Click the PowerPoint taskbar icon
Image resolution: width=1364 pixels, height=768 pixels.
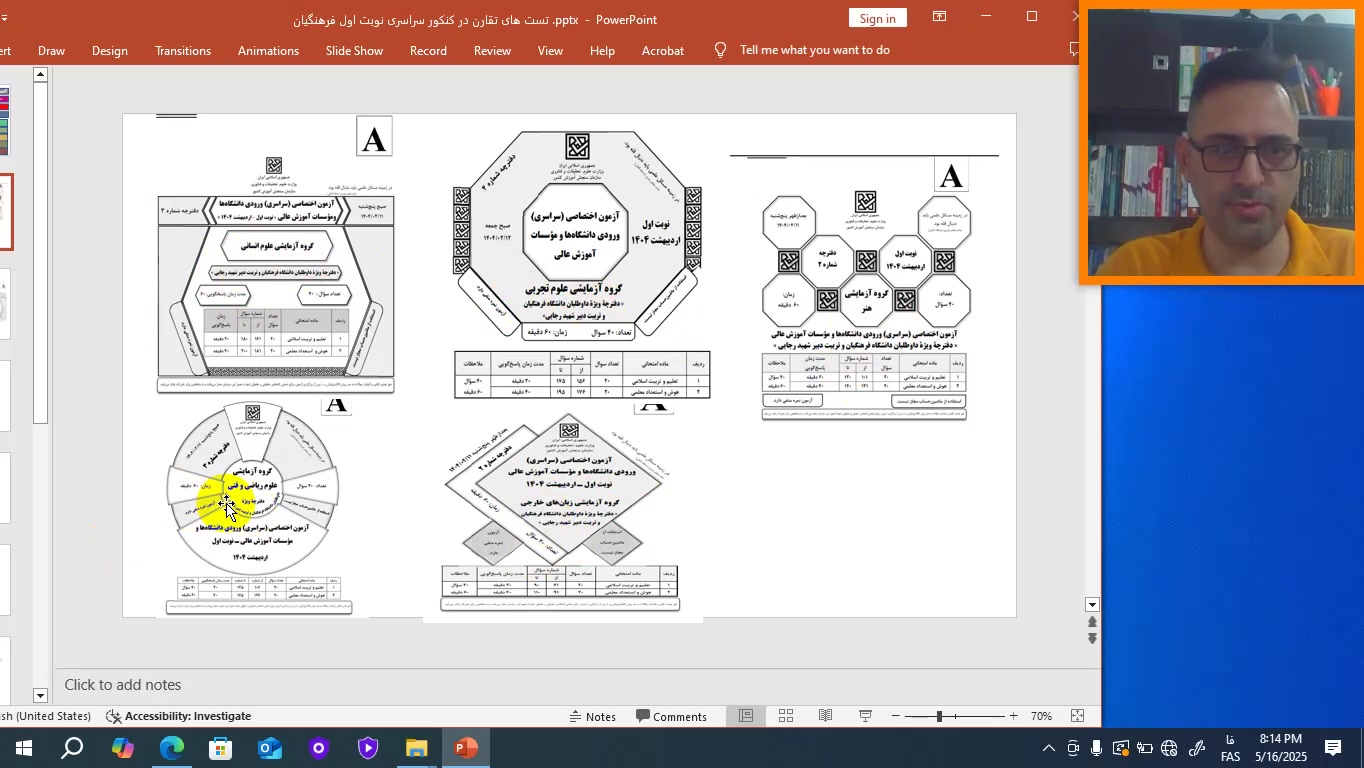tap(466, 748)
